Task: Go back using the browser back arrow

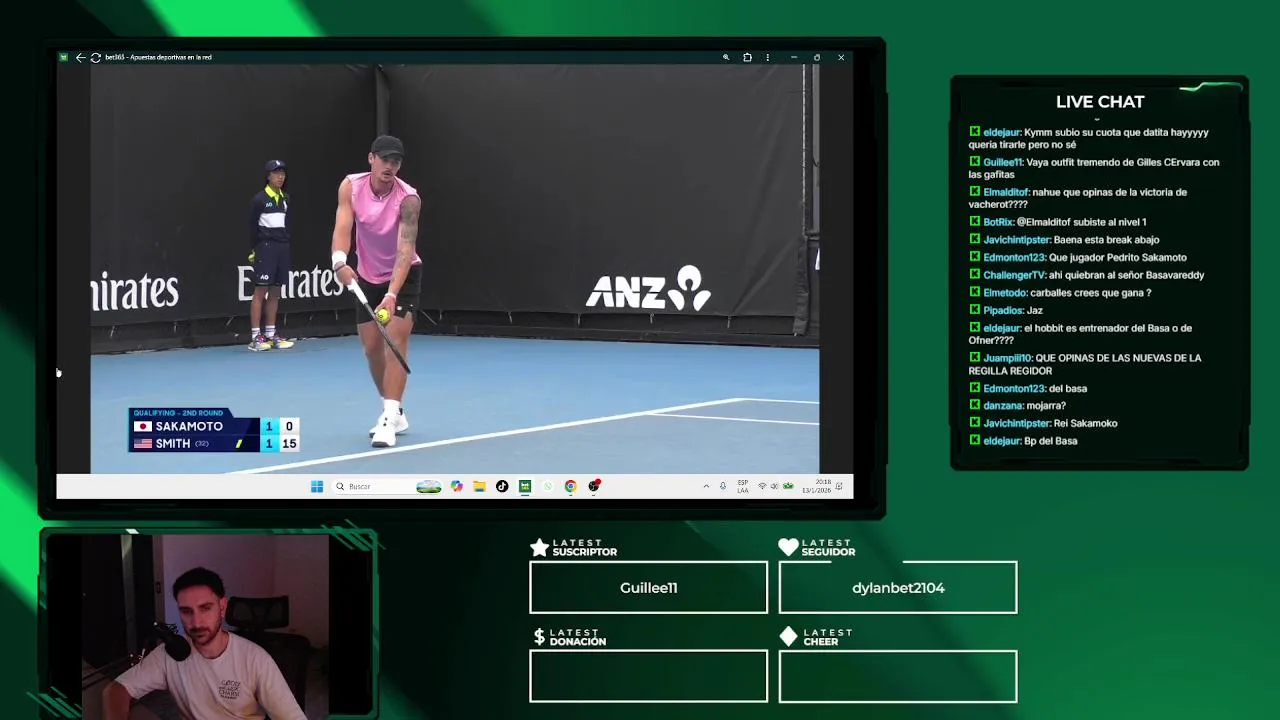Action: pyautogui.click(x=81, y=57)
